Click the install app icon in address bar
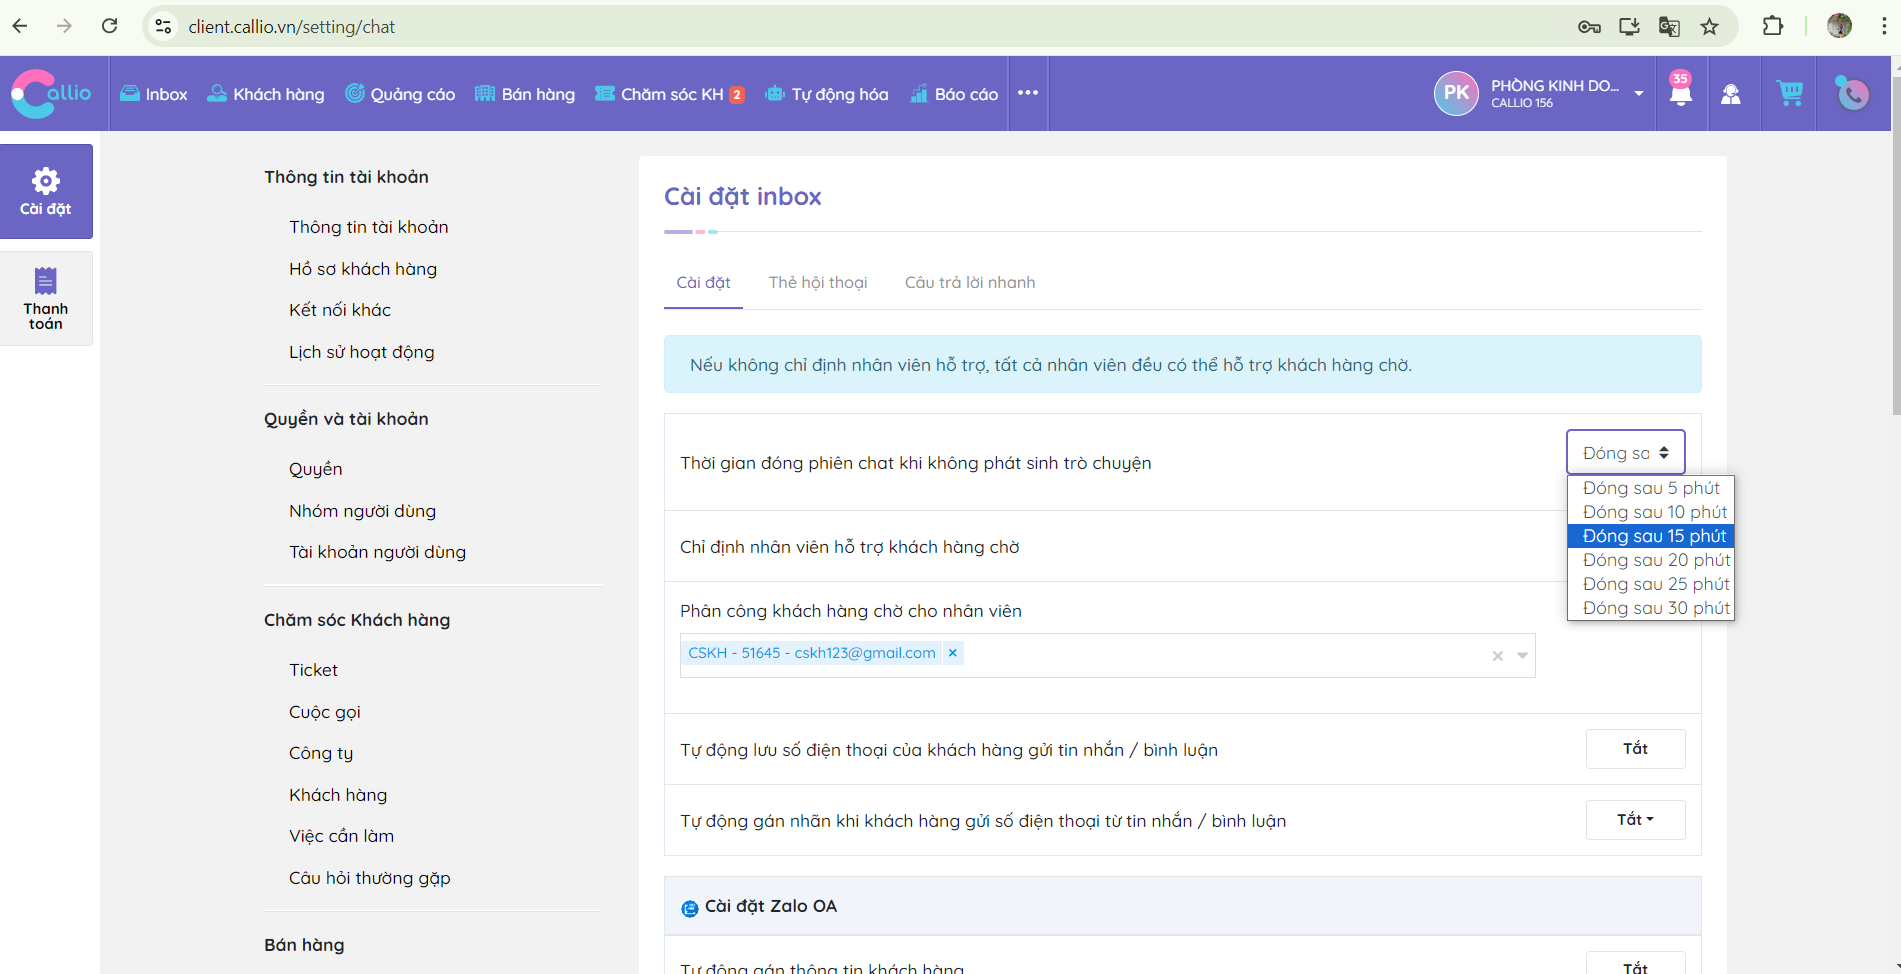 [x=1629, y=27]
